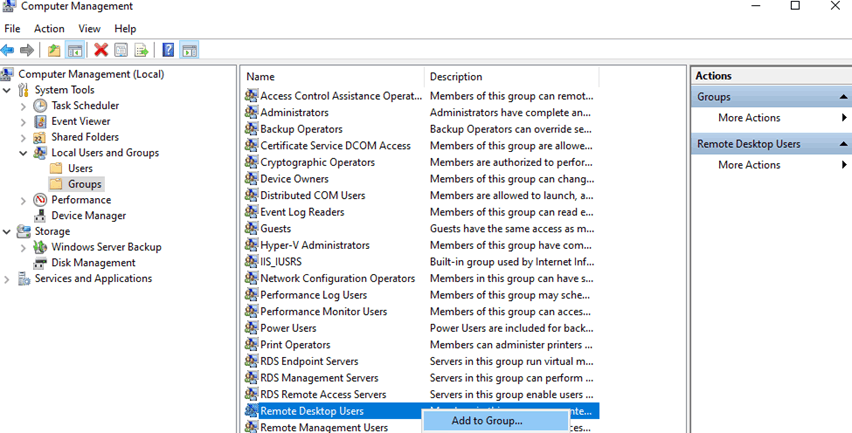Collapse the System Tools tree node
The width and height of the screenshot is (852, 433).
[7, 90]
